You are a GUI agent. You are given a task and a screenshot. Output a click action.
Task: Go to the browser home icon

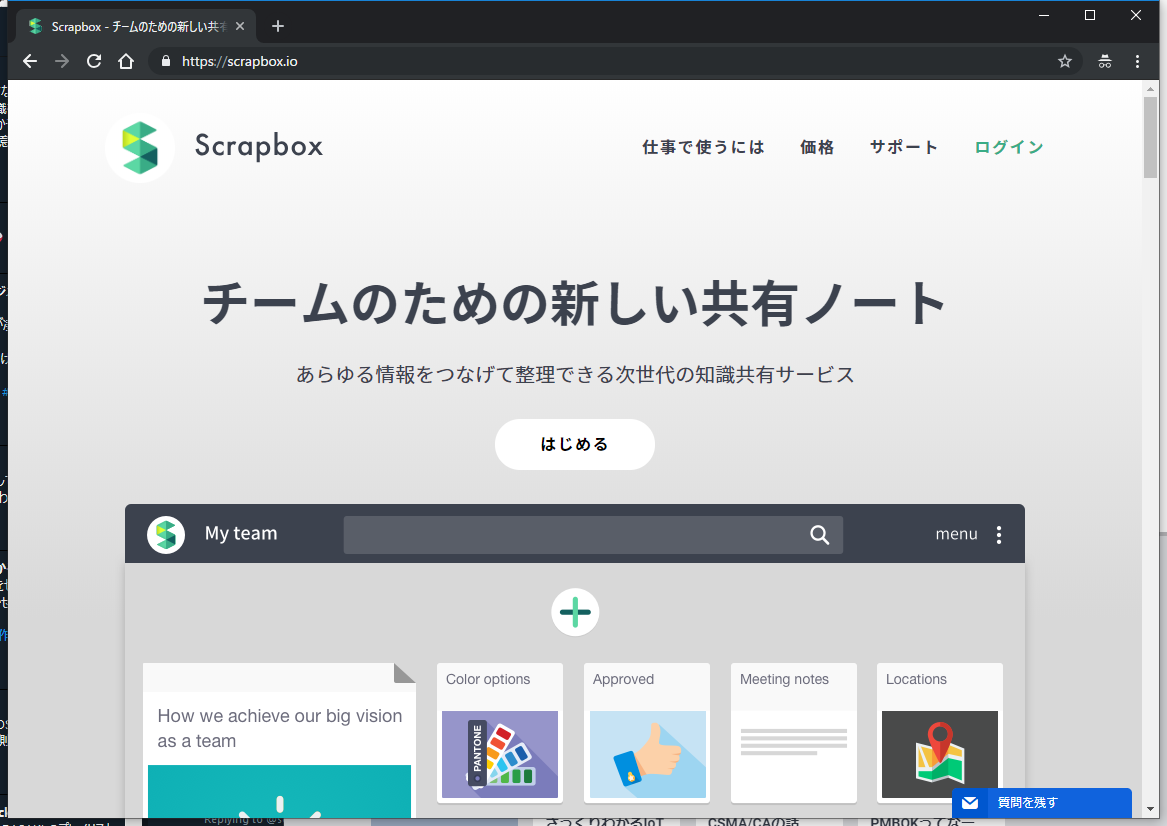(126, 61)
